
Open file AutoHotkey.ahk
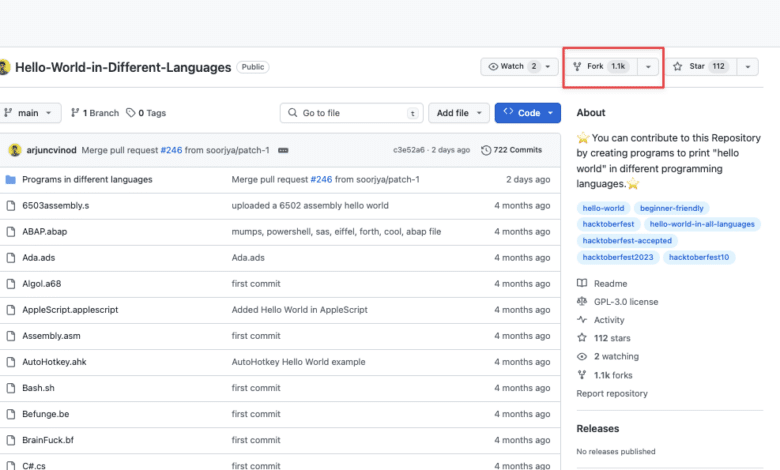point(54,362)
